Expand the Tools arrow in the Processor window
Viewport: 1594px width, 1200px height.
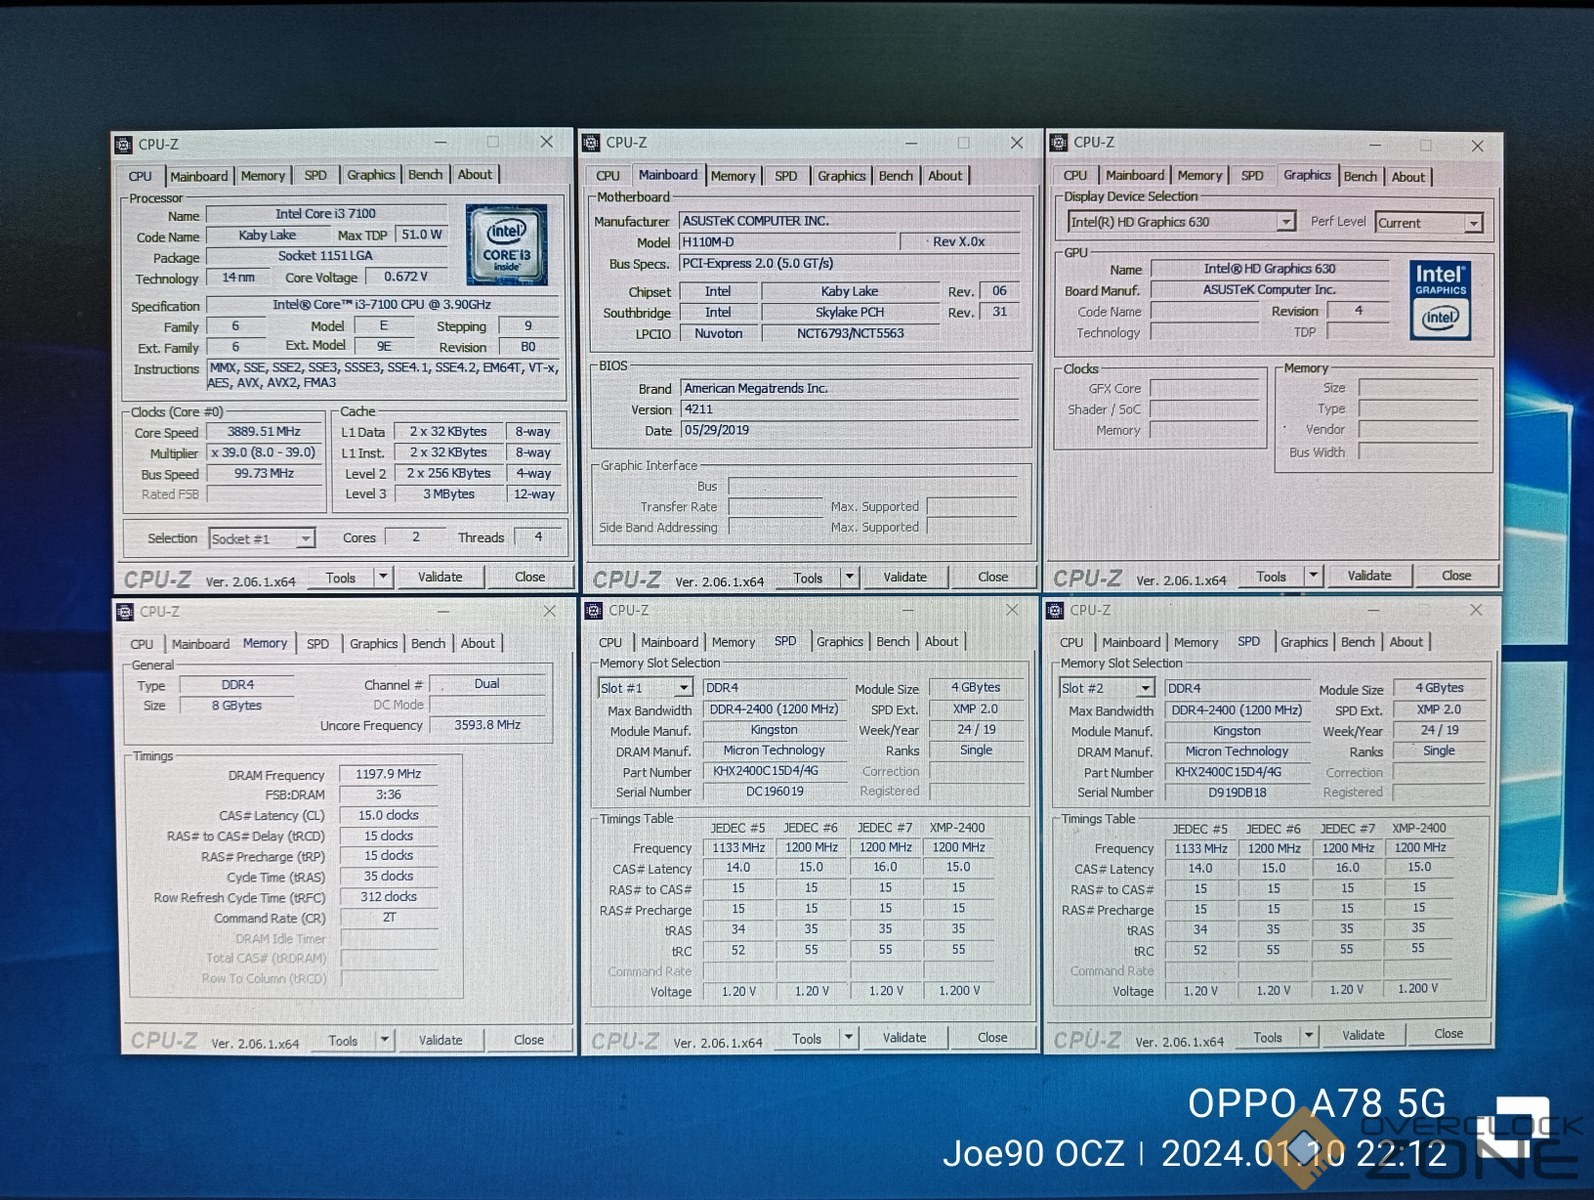pos(383,577)
